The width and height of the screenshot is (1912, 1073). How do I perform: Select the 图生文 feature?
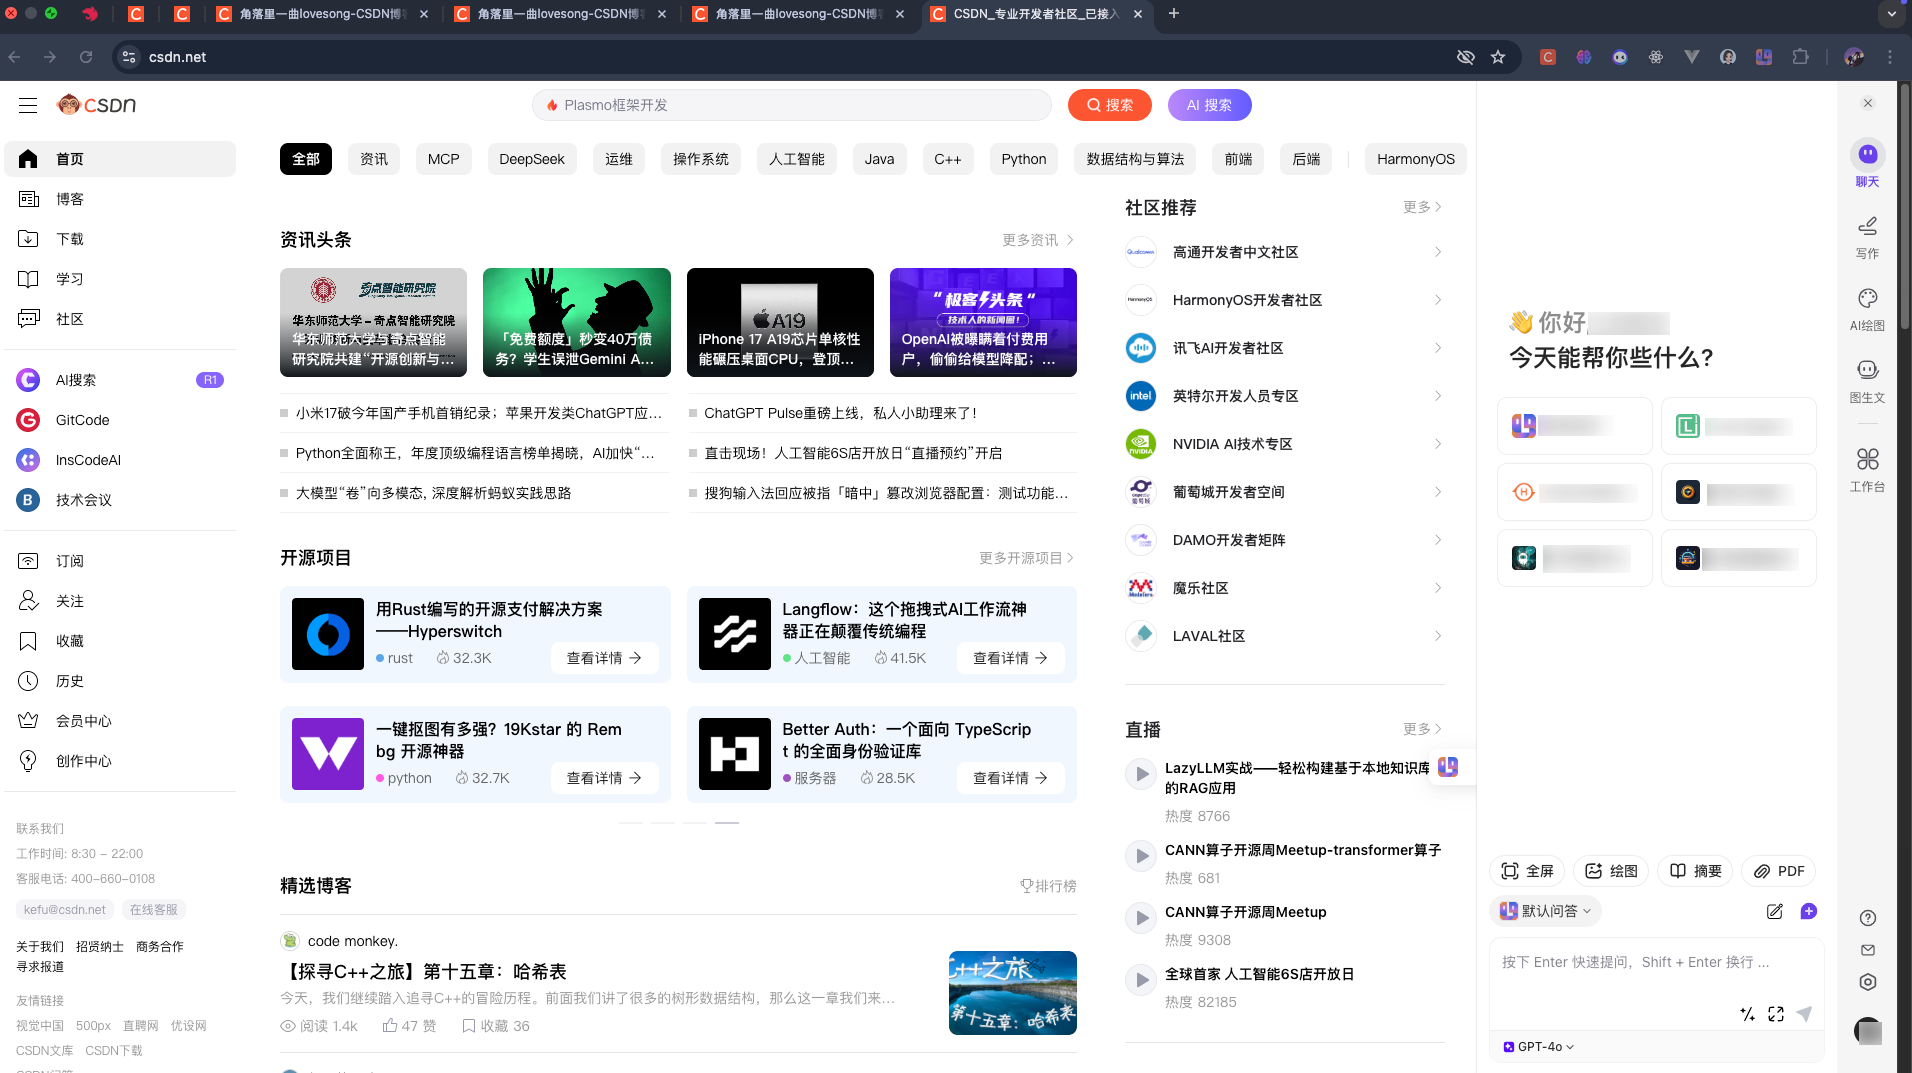tap(1866, 380)
